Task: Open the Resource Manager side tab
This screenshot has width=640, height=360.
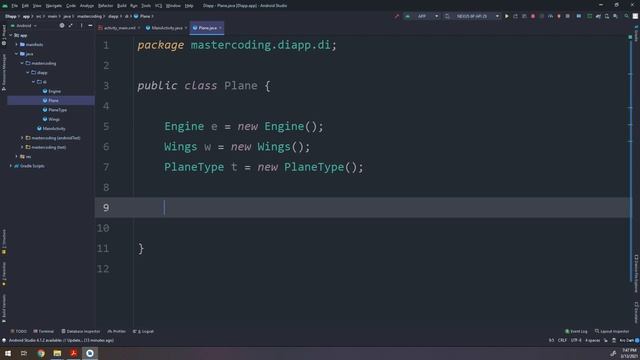Action: coord(4,72)
